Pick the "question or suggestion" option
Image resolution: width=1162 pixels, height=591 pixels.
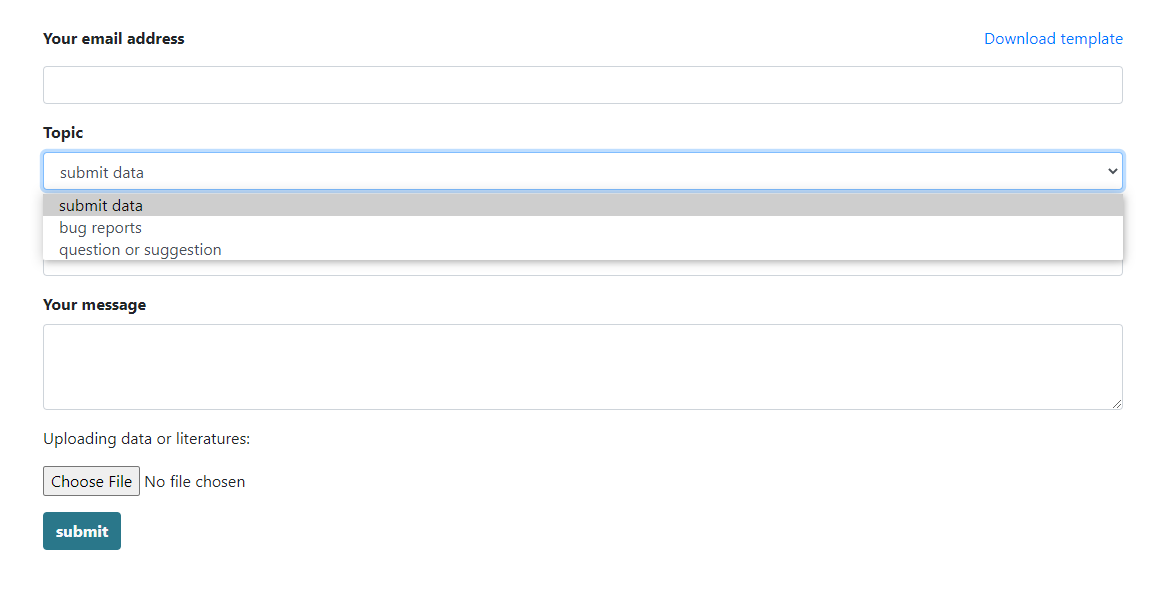click(141, 250)
